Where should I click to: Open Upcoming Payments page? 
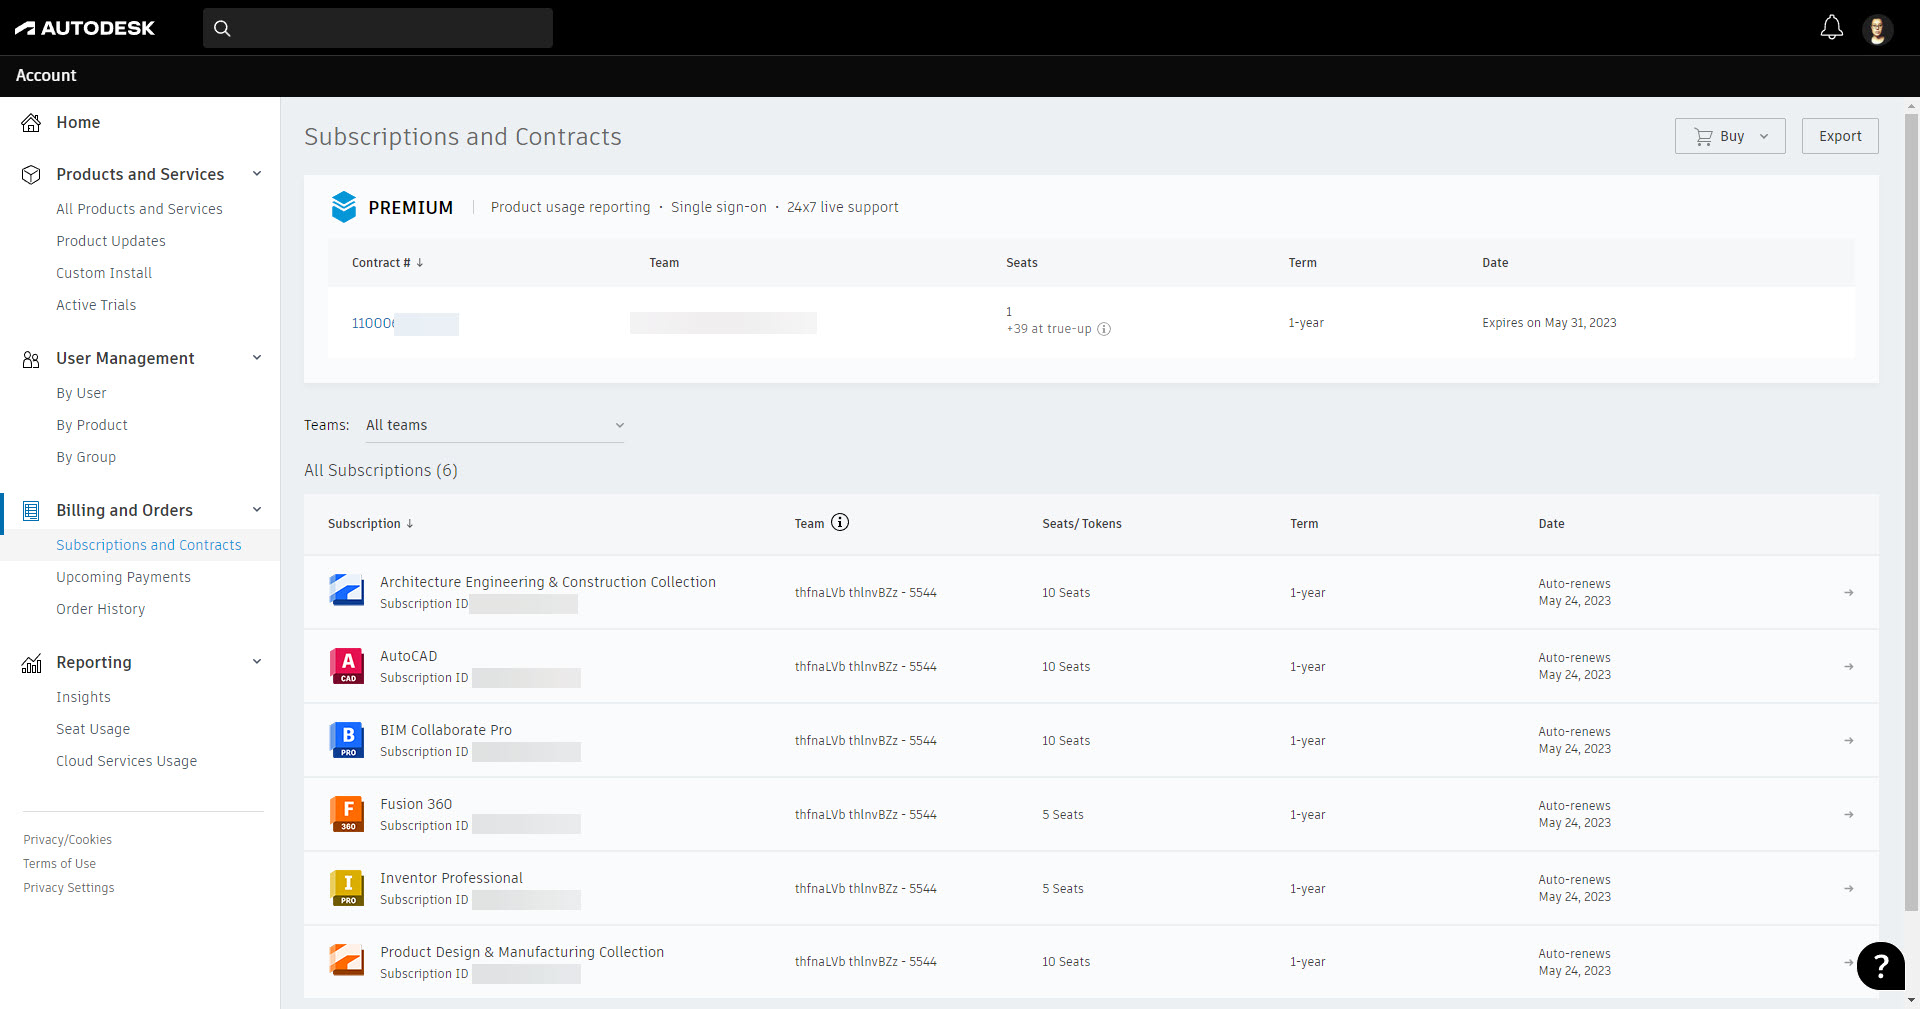[123, 577]
